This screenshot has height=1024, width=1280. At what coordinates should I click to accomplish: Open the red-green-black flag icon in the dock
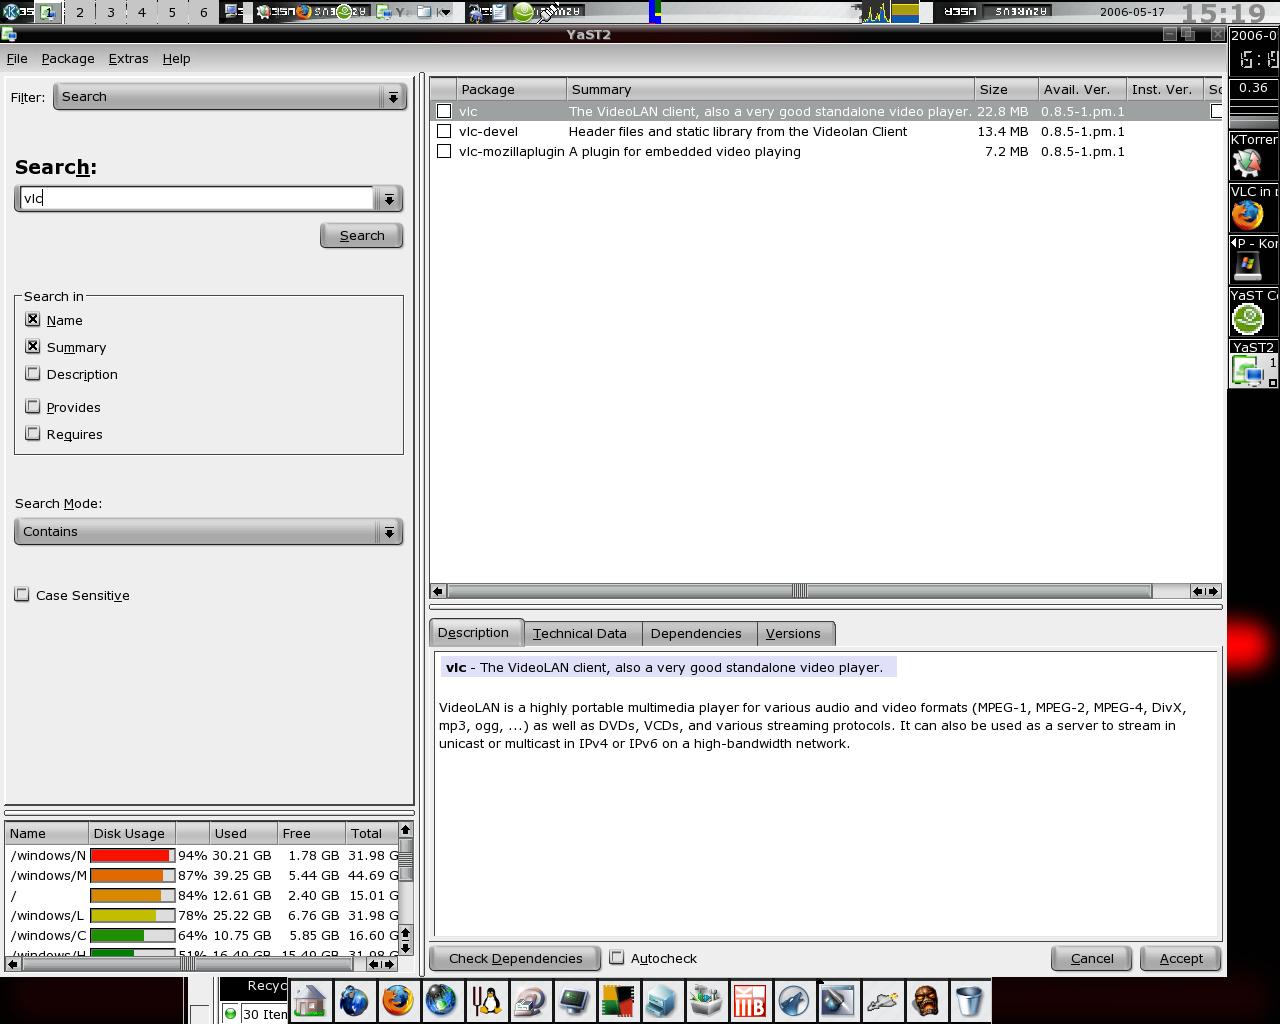click(x=618, y=1000)
